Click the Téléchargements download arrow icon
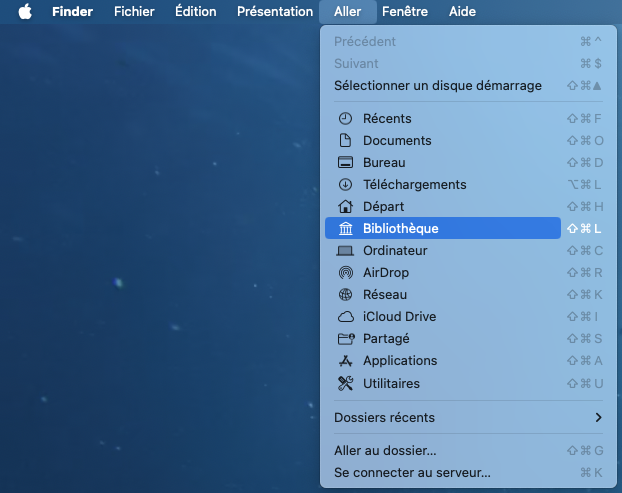This screenshot has height=493, width=622. click(x=345, y=184)
